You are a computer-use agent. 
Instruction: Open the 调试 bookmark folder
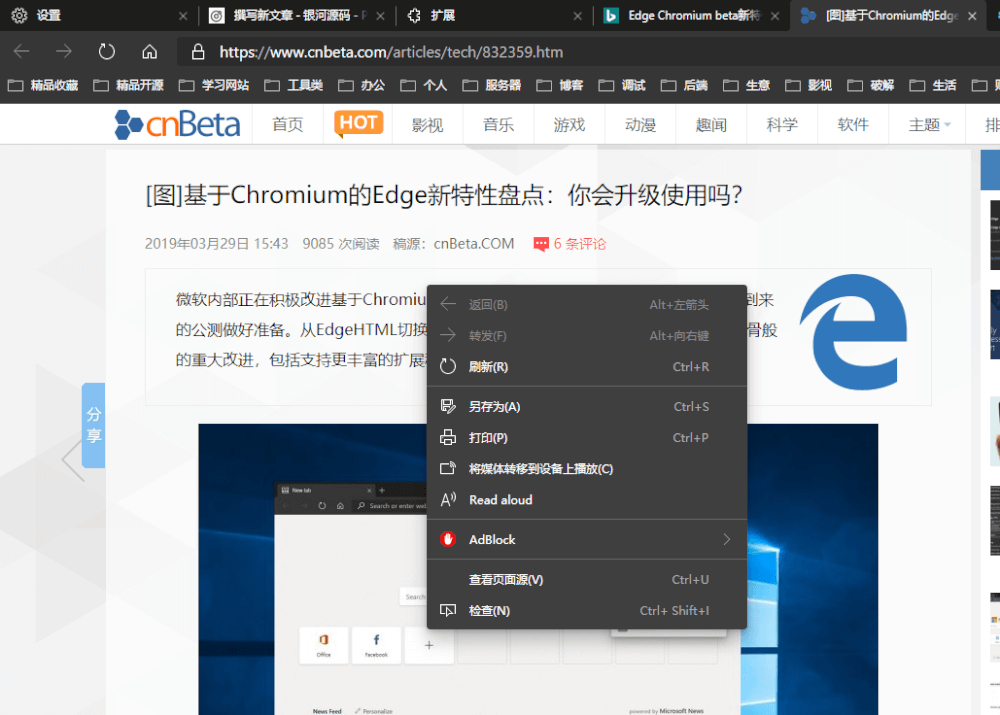[x=622, y=85]
